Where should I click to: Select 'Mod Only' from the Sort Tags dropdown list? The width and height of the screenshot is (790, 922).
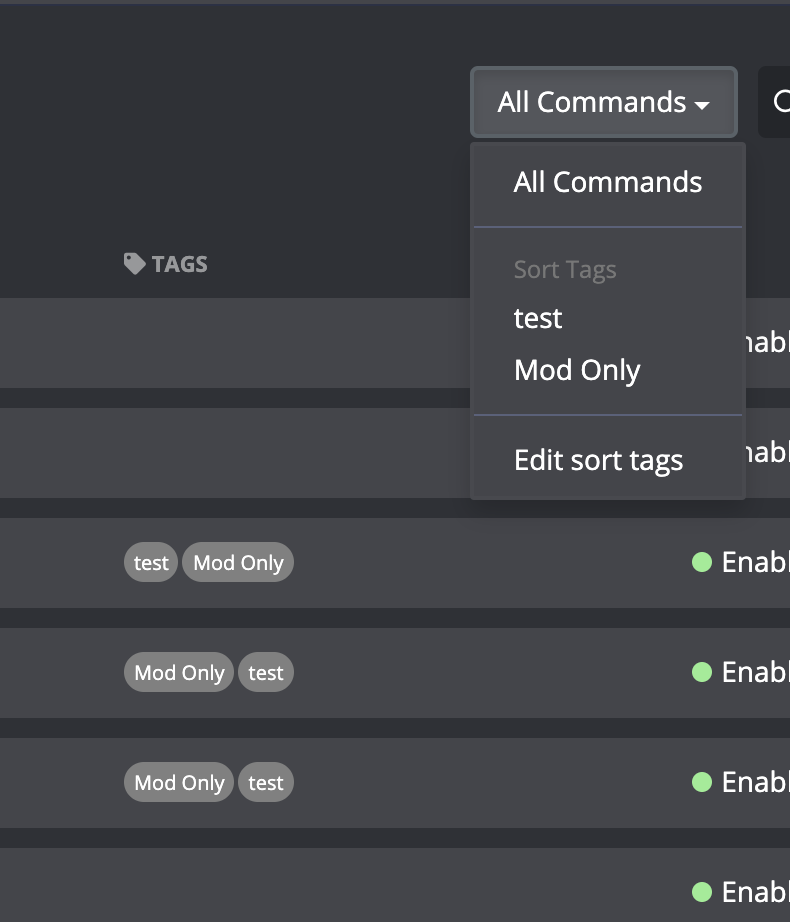[577, 369]
